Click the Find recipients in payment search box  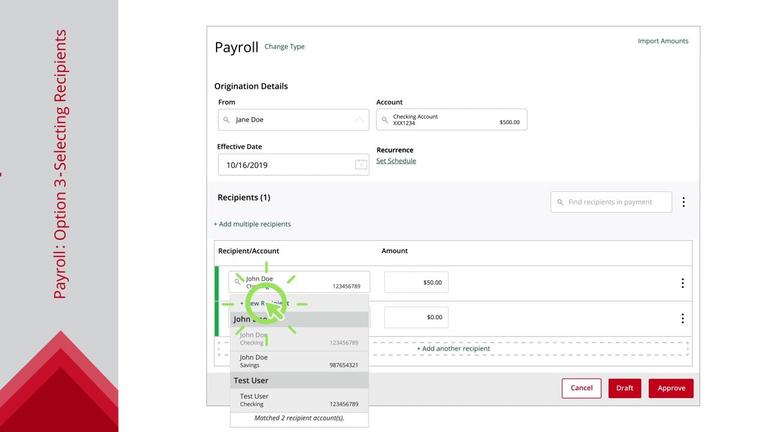tap(611, 202)
